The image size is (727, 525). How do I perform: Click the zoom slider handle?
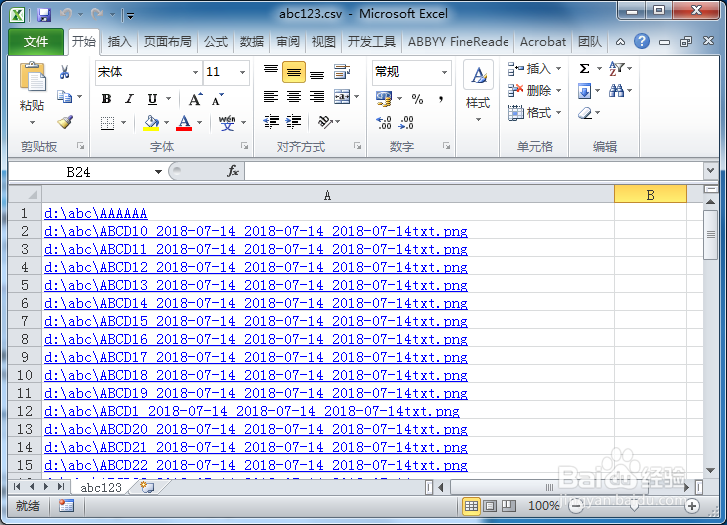click(634, 506)
